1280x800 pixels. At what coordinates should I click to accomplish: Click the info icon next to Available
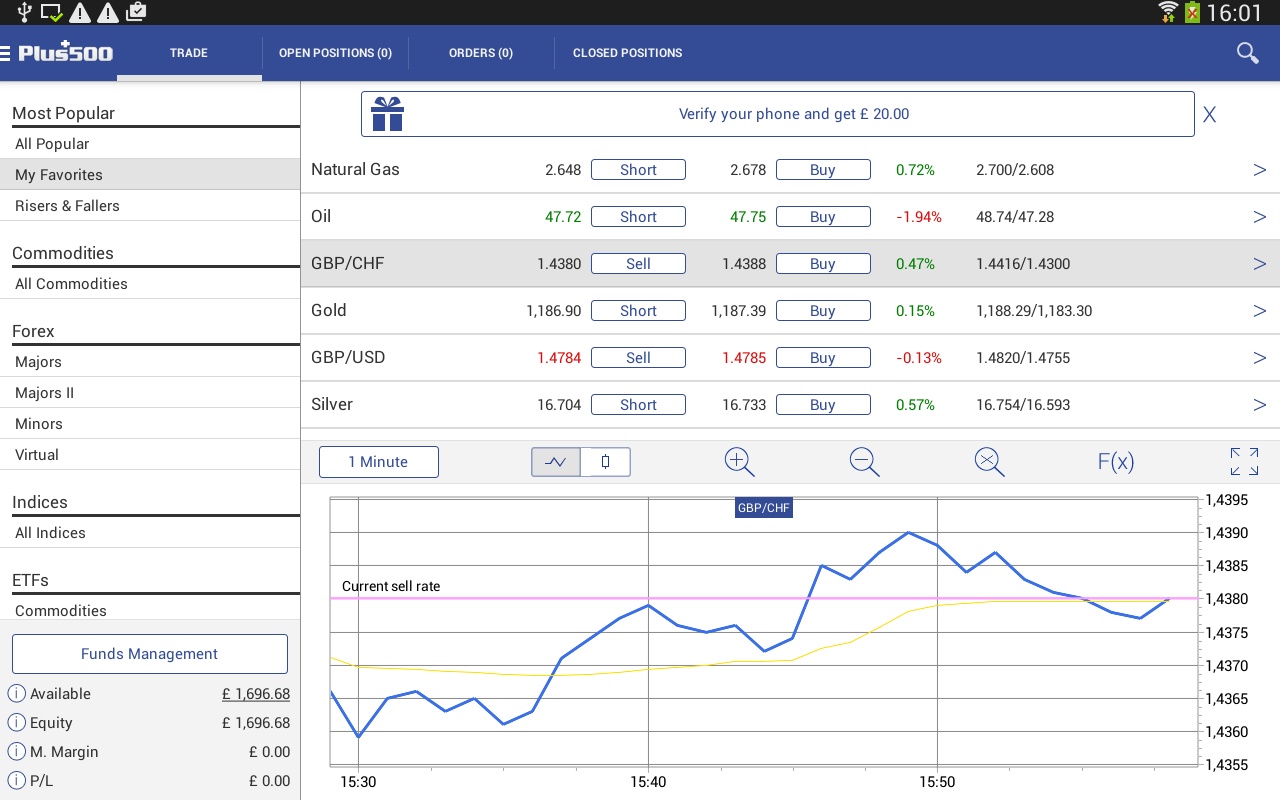pyautogui.click(x=16, y=694)
